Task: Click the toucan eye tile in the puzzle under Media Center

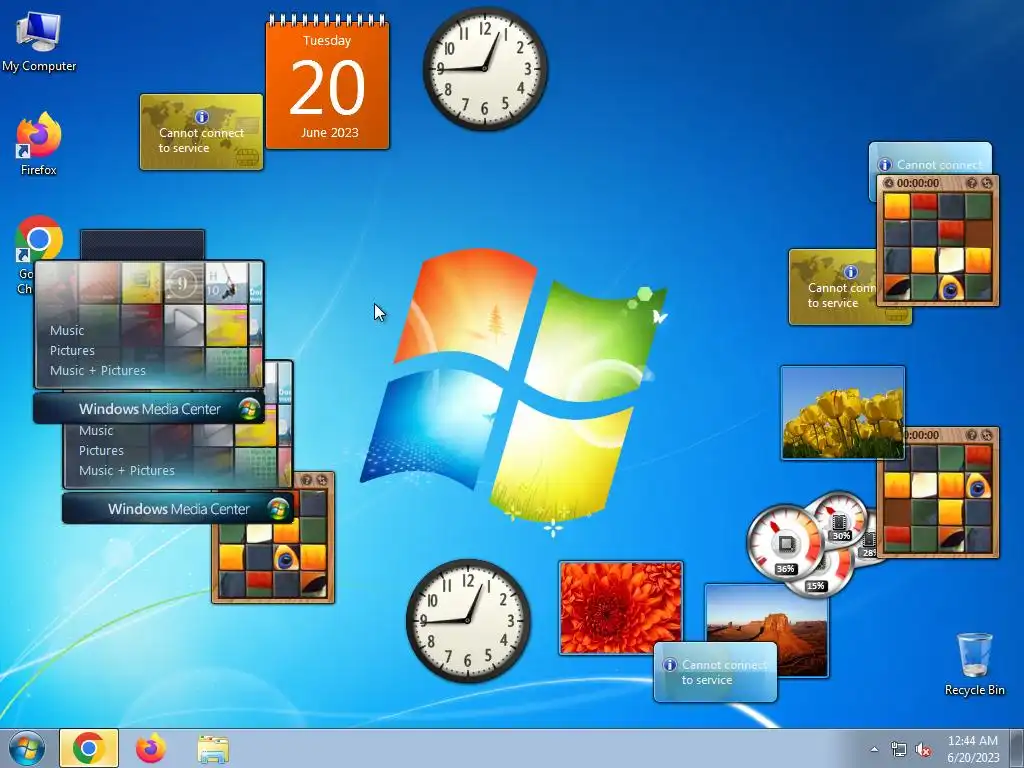Action: pyautogui.click(x=285, y=558)
